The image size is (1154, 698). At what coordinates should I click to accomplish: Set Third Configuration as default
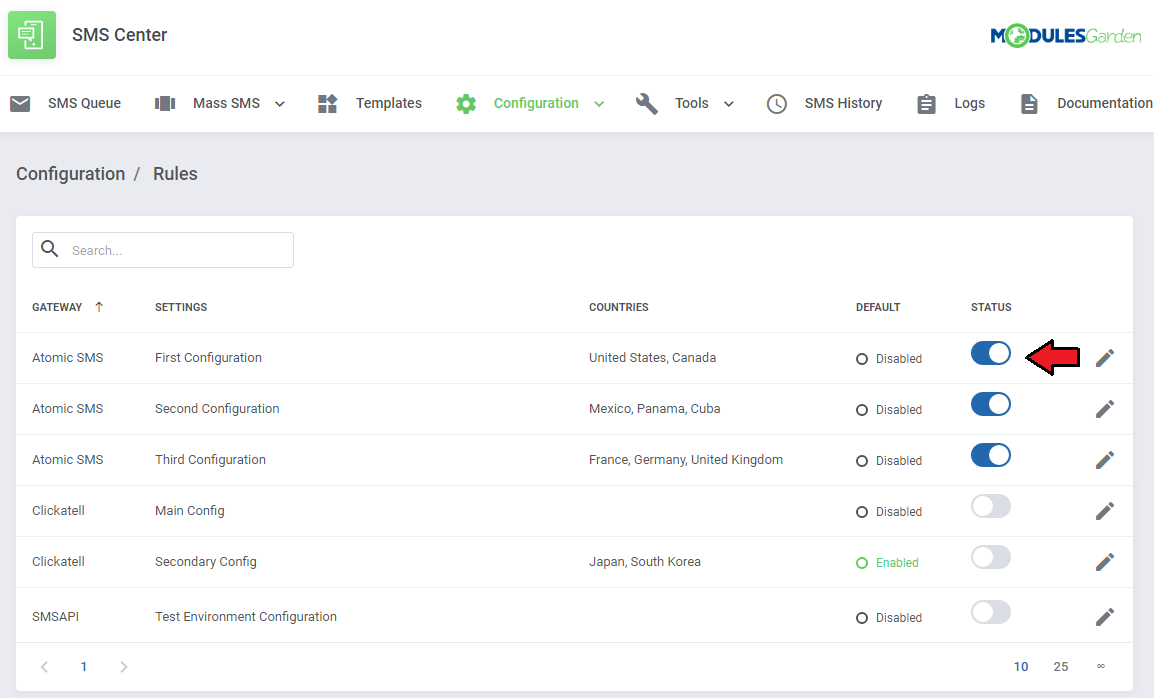pyautogui.click(x=889, y=461)
